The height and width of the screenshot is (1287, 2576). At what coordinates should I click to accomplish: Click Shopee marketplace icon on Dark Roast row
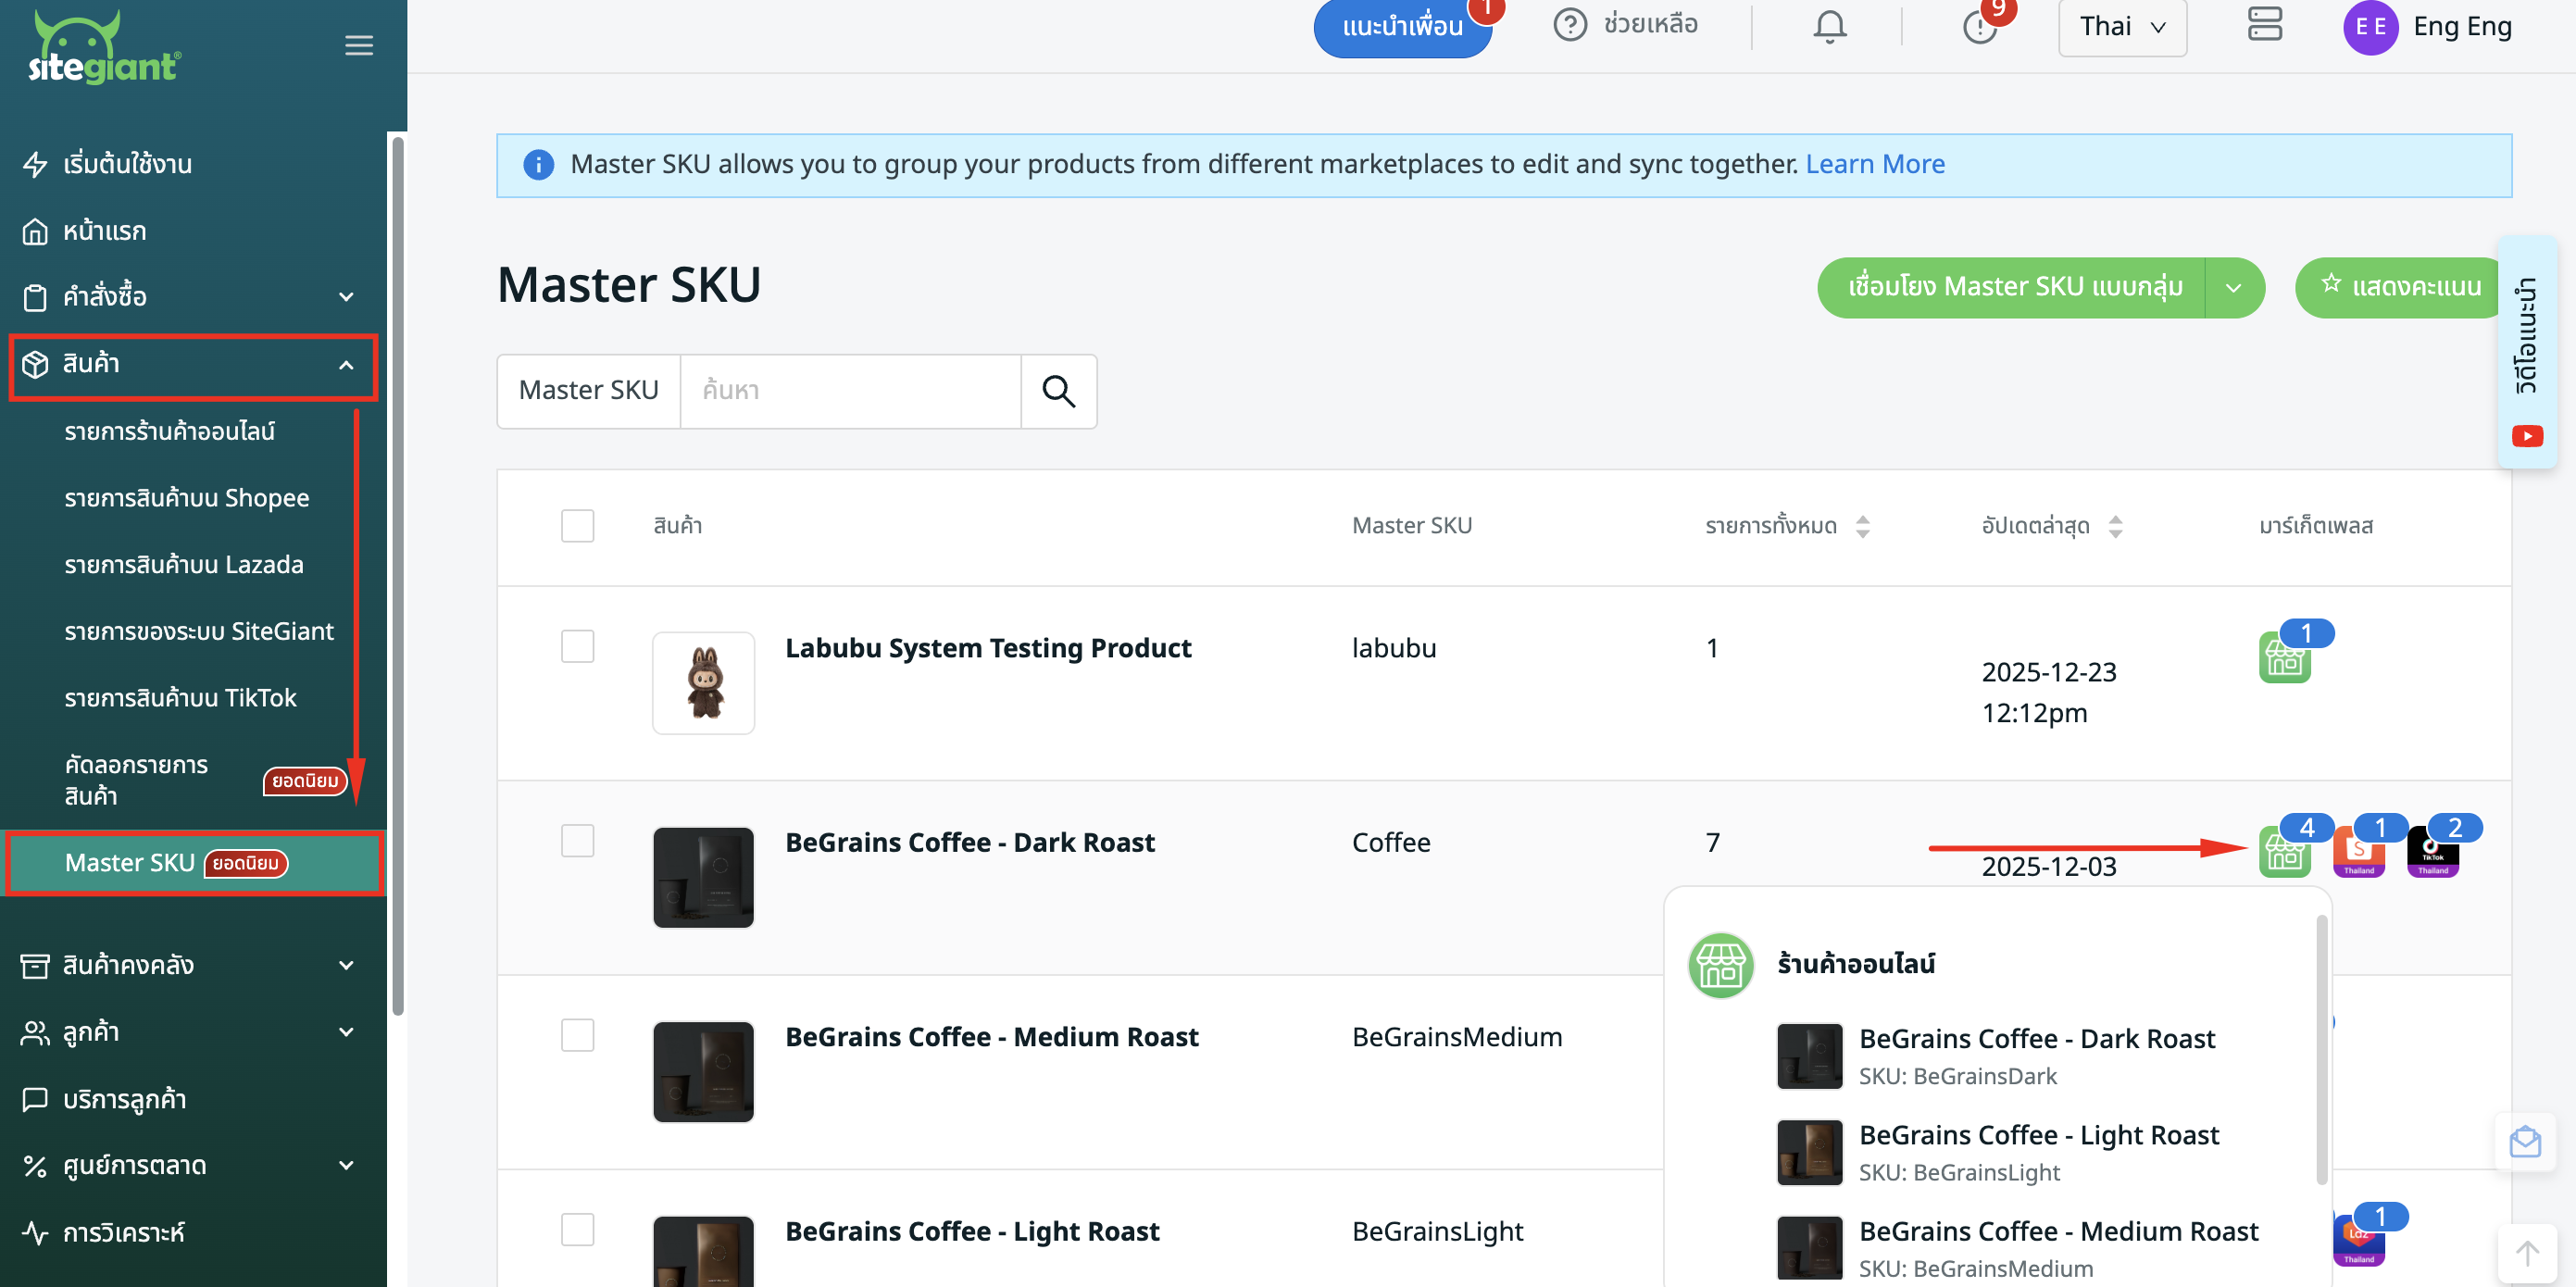tap(2358, 853)
